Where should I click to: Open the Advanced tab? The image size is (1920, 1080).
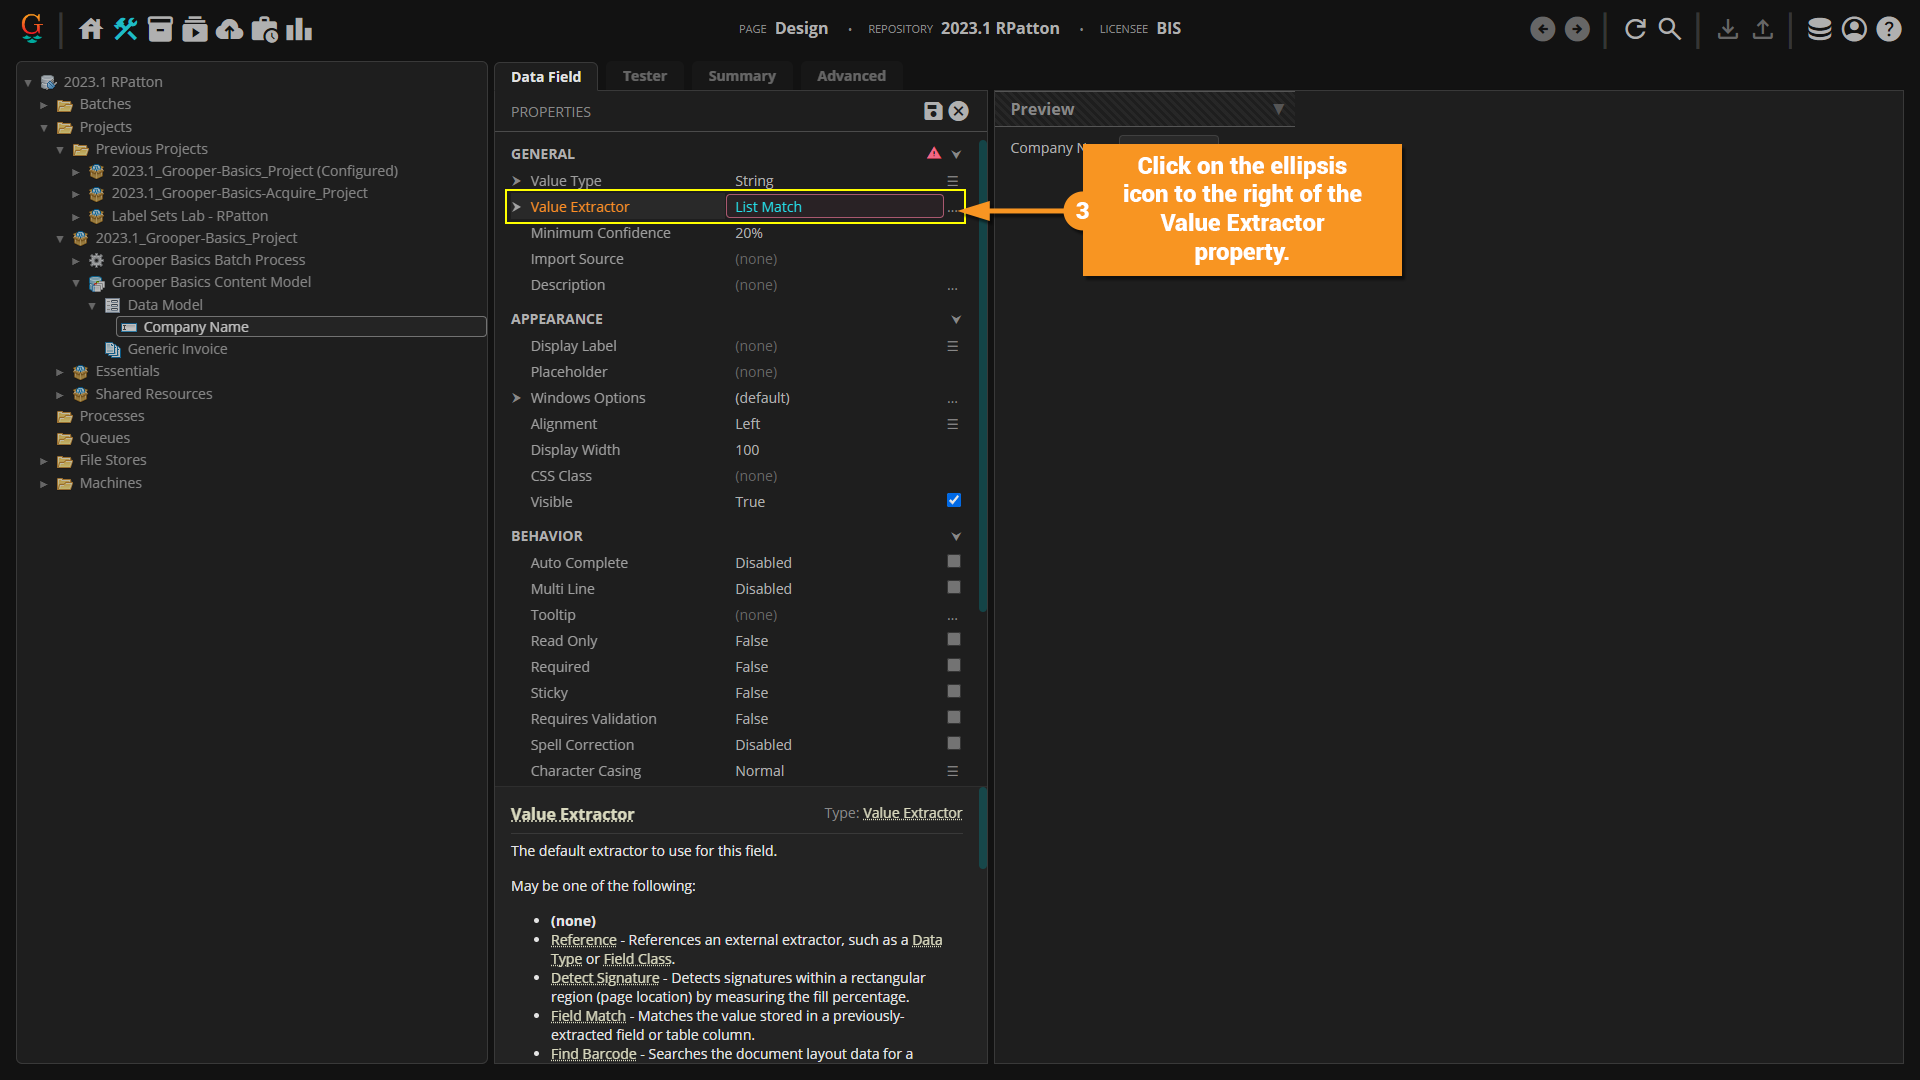851,76
